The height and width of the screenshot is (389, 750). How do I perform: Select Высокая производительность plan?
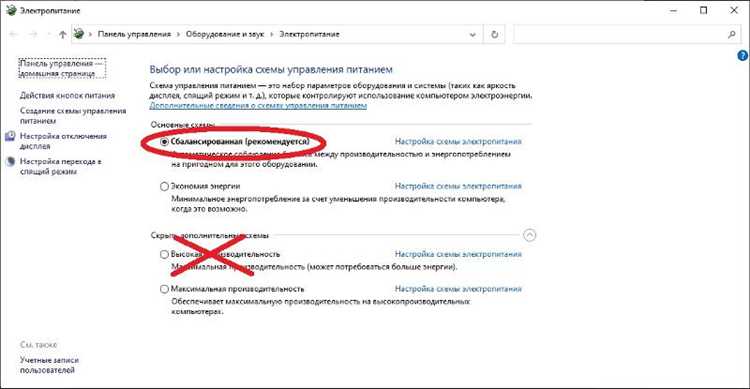(164, 255)
